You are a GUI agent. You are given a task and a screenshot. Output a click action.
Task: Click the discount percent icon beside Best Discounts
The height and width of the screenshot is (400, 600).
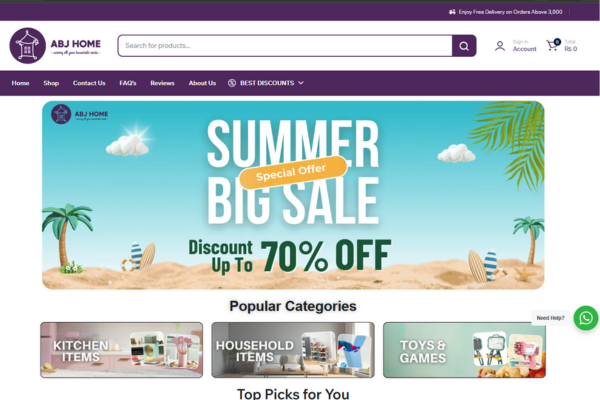tap(232, 83)
